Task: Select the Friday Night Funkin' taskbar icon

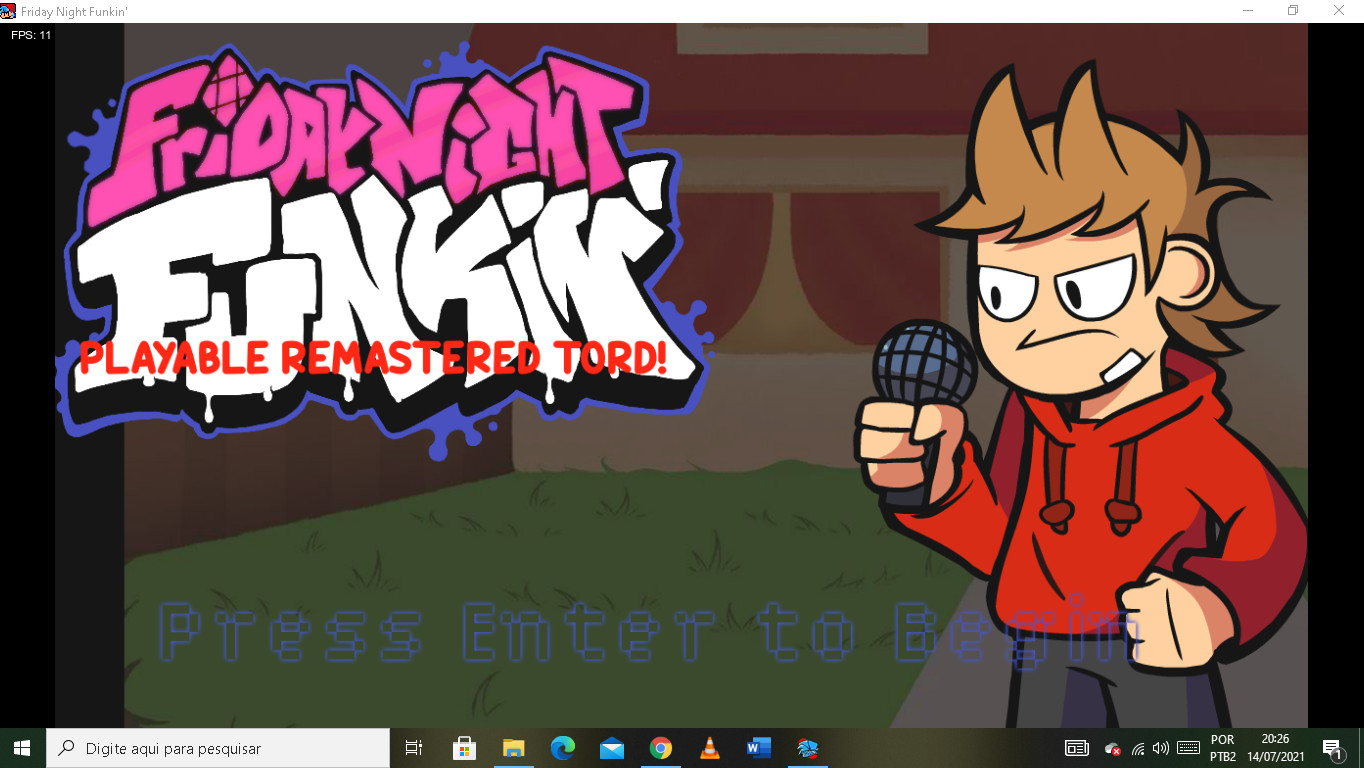Action: (808, 748)
